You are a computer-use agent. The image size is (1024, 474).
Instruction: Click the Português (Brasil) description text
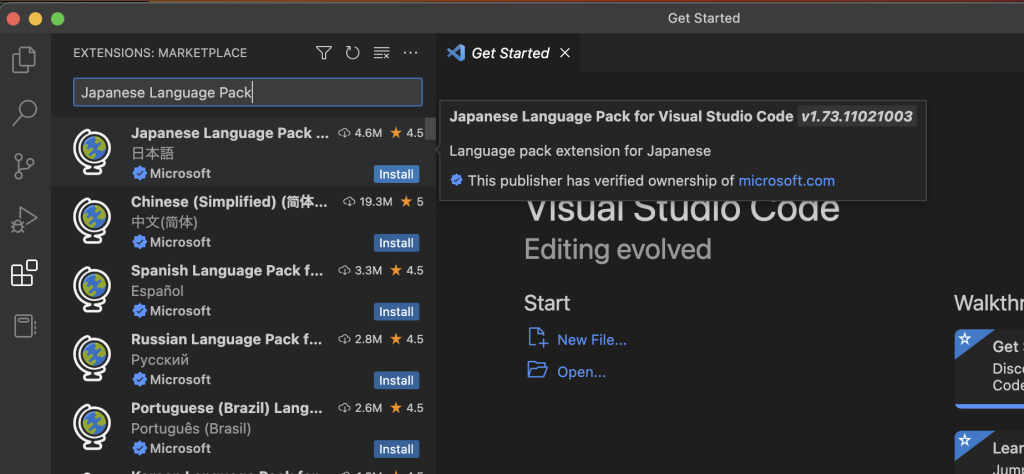click(191, 429)
